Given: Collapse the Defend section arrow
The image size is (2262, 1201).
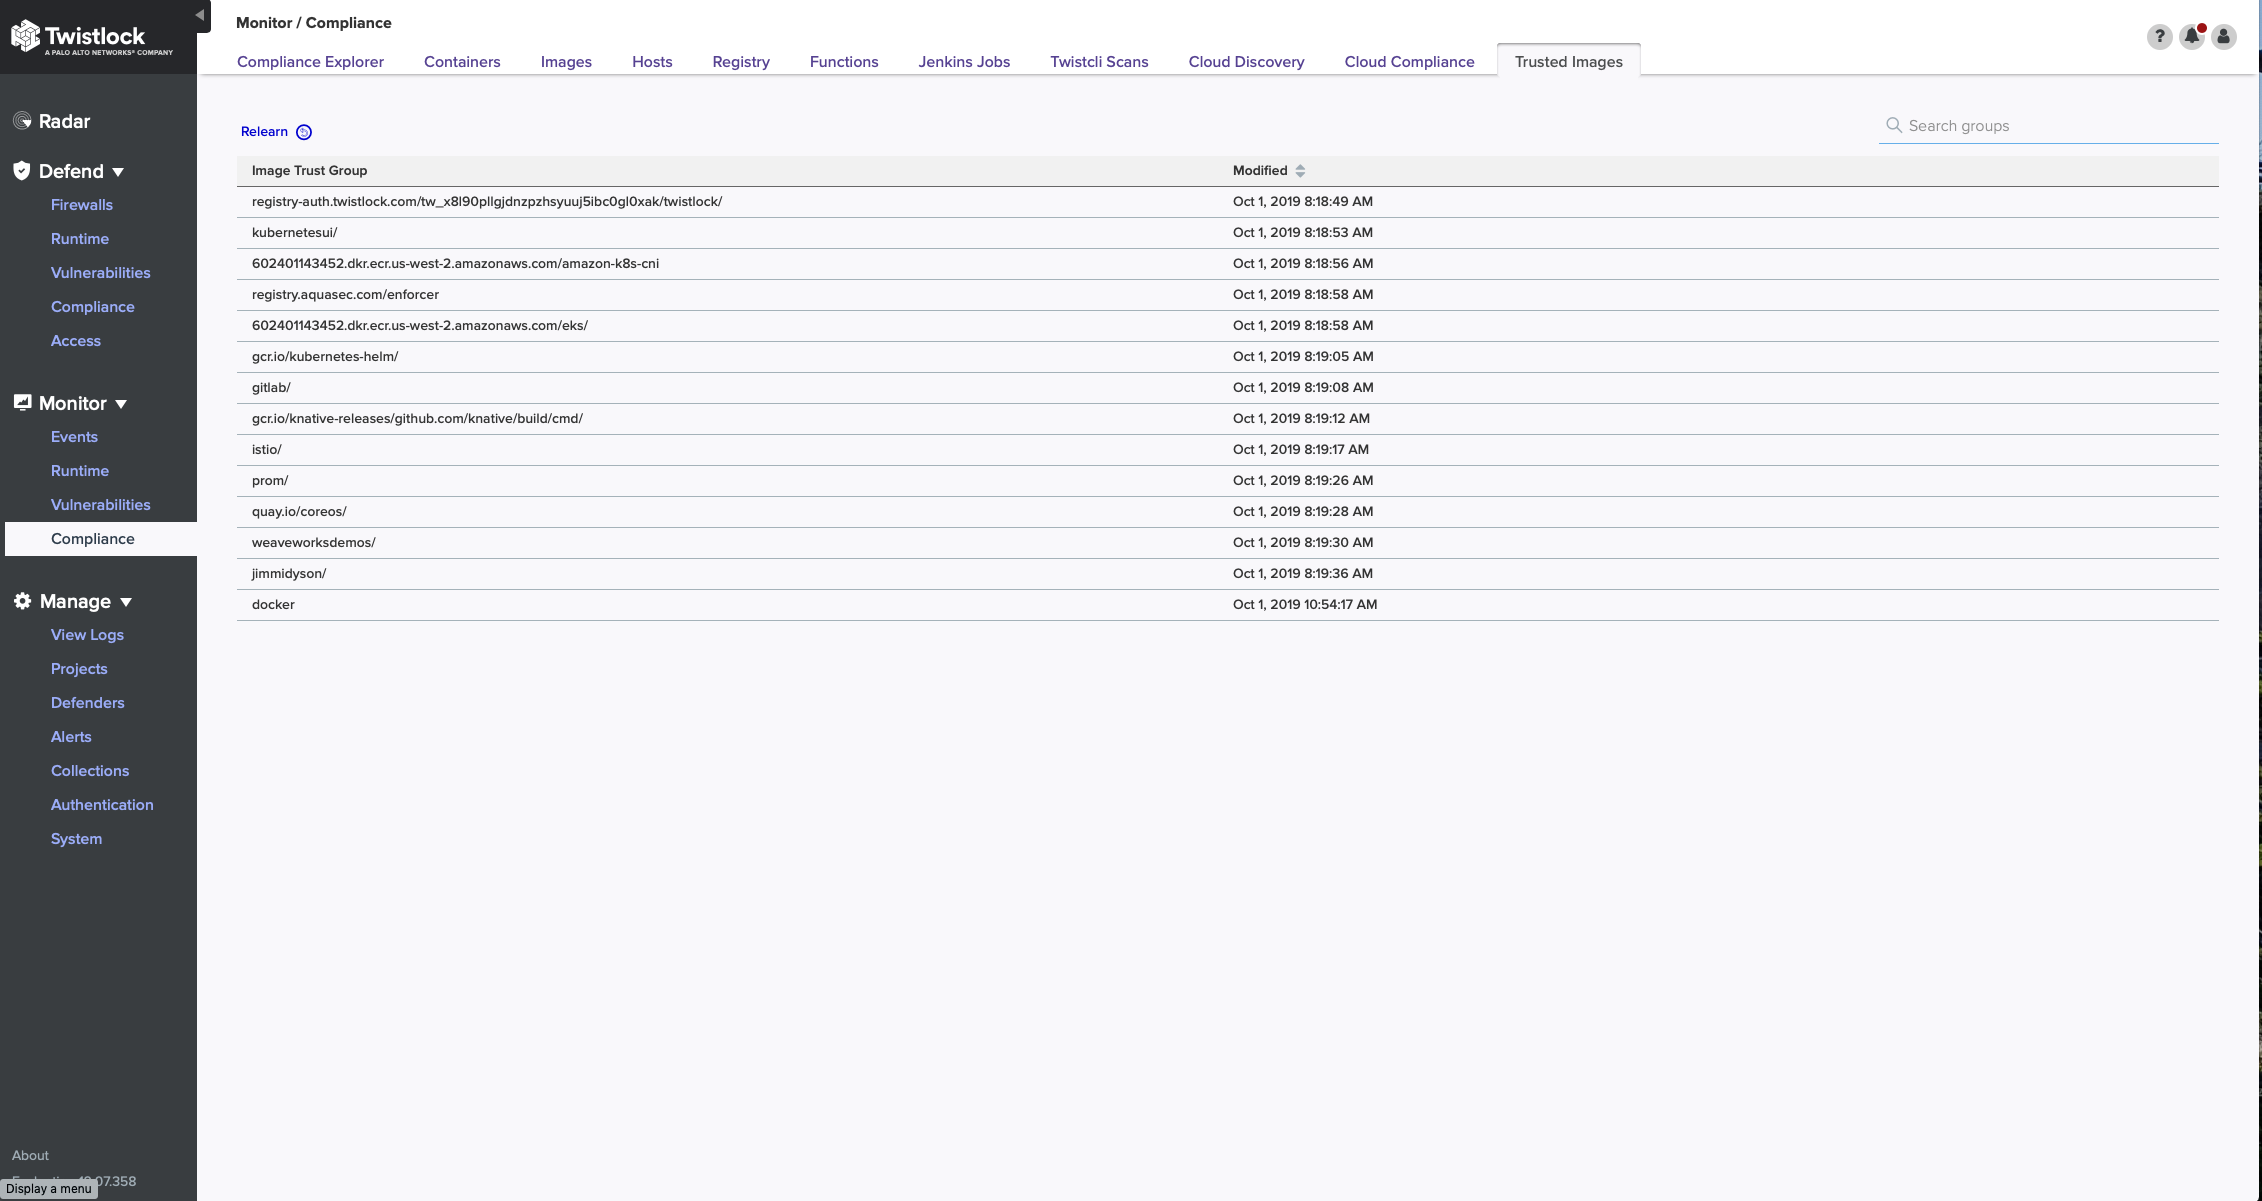Looking at the screenshot, I should (x=118, y=172).
